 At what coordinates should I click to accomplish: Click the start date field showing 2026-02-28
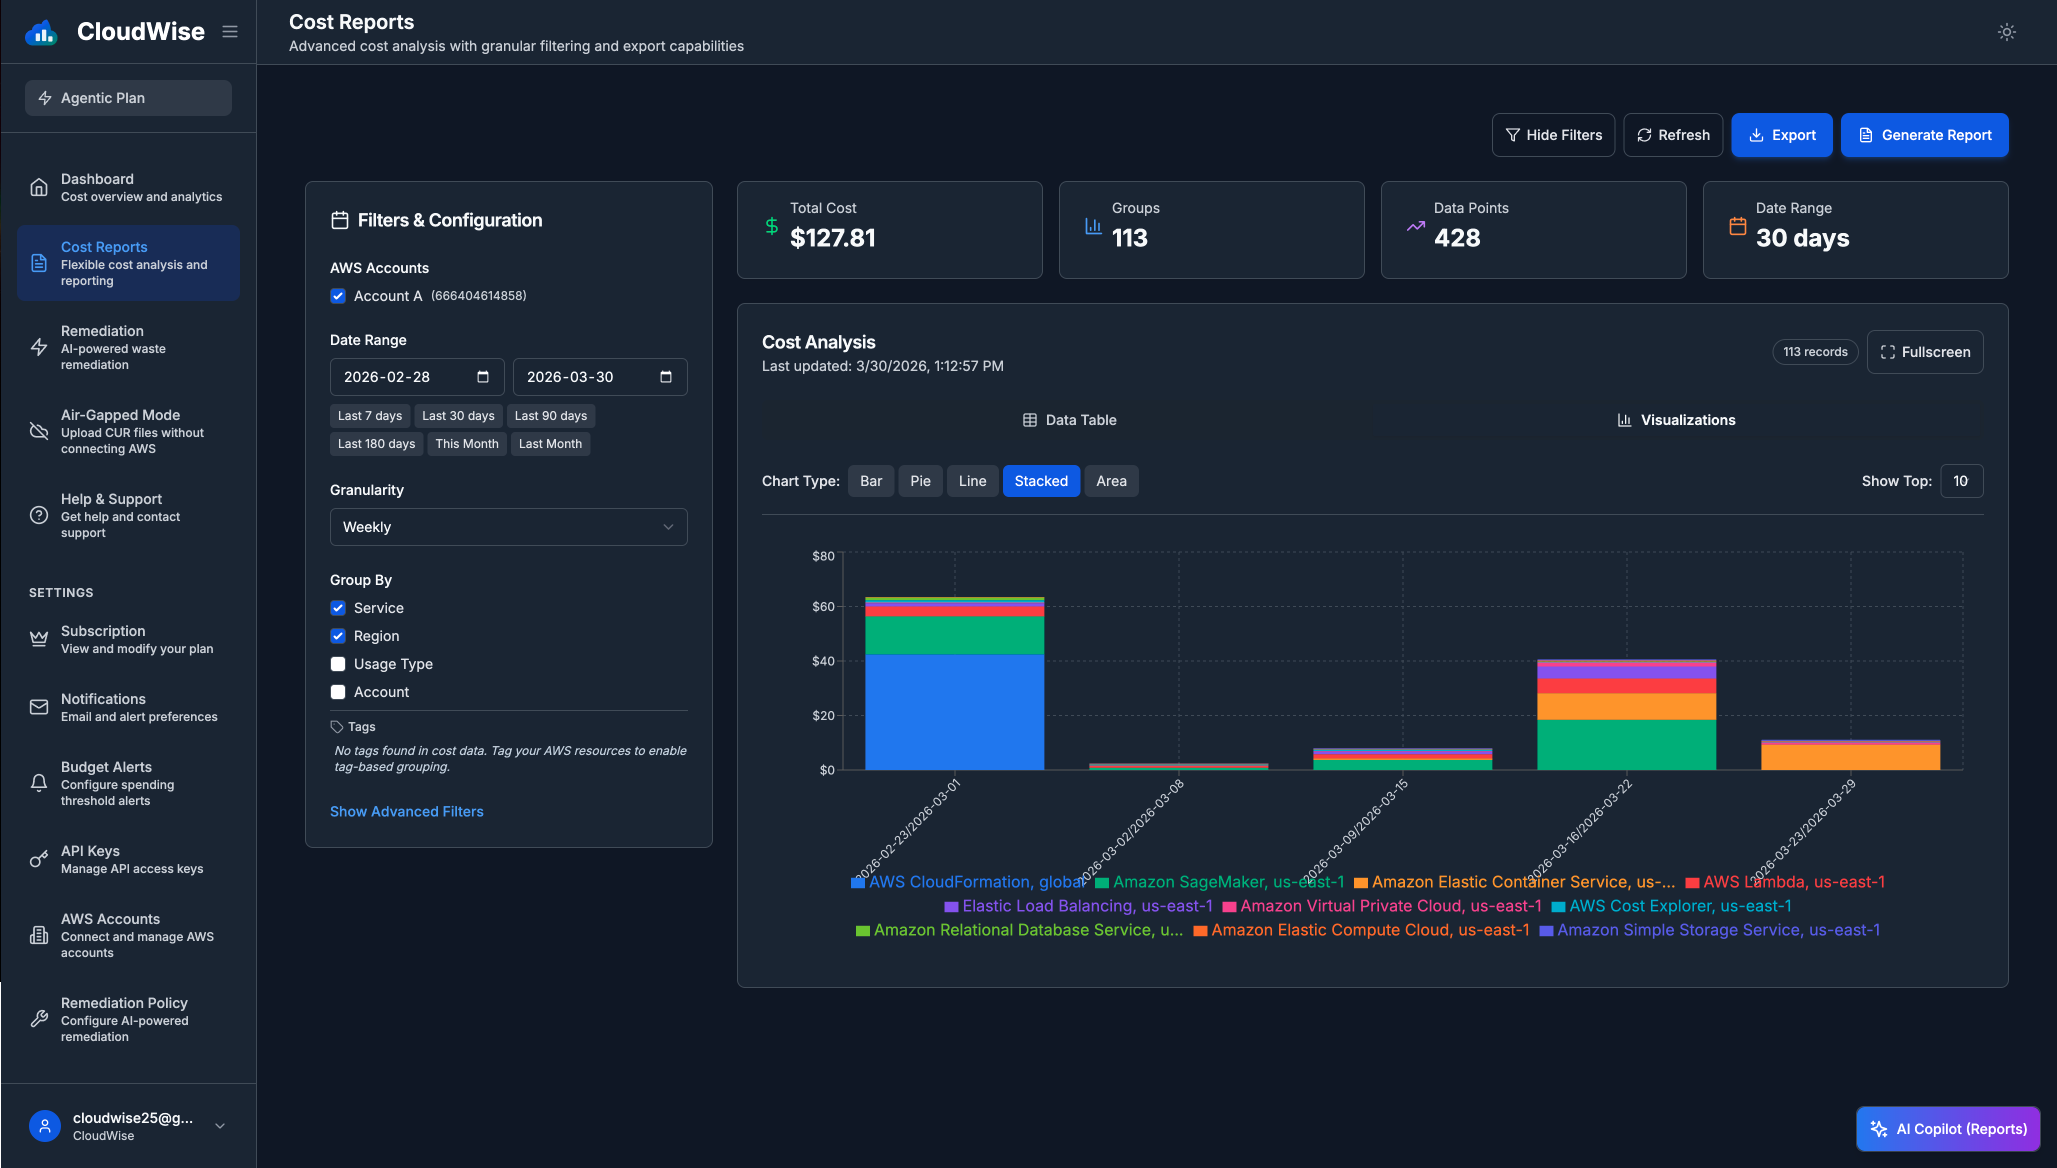tap(417, 377)
